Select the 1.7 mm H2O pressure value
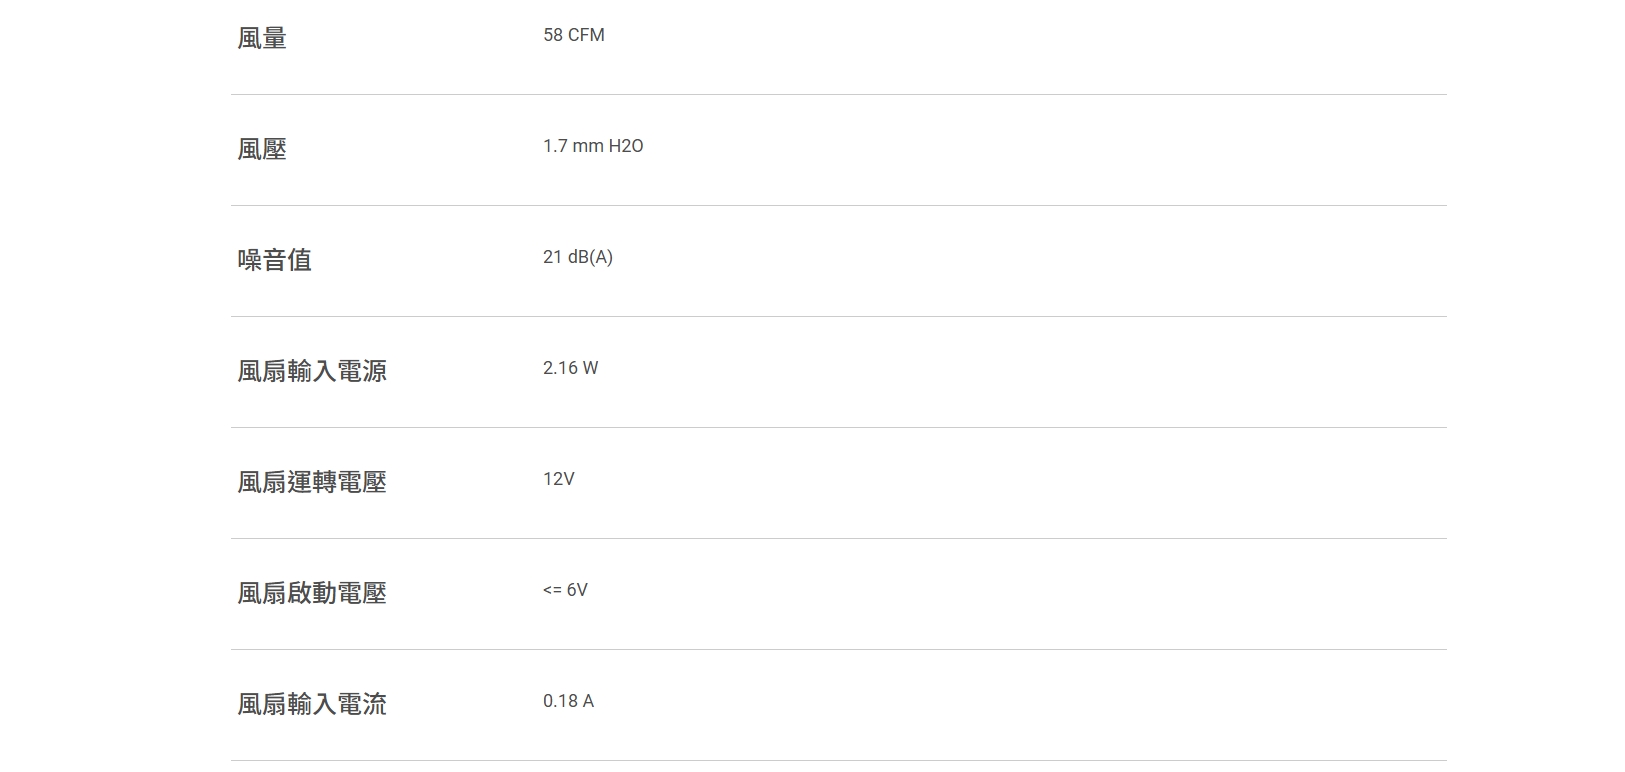Viewport: 1625px width, 772px height. [593, 146]
